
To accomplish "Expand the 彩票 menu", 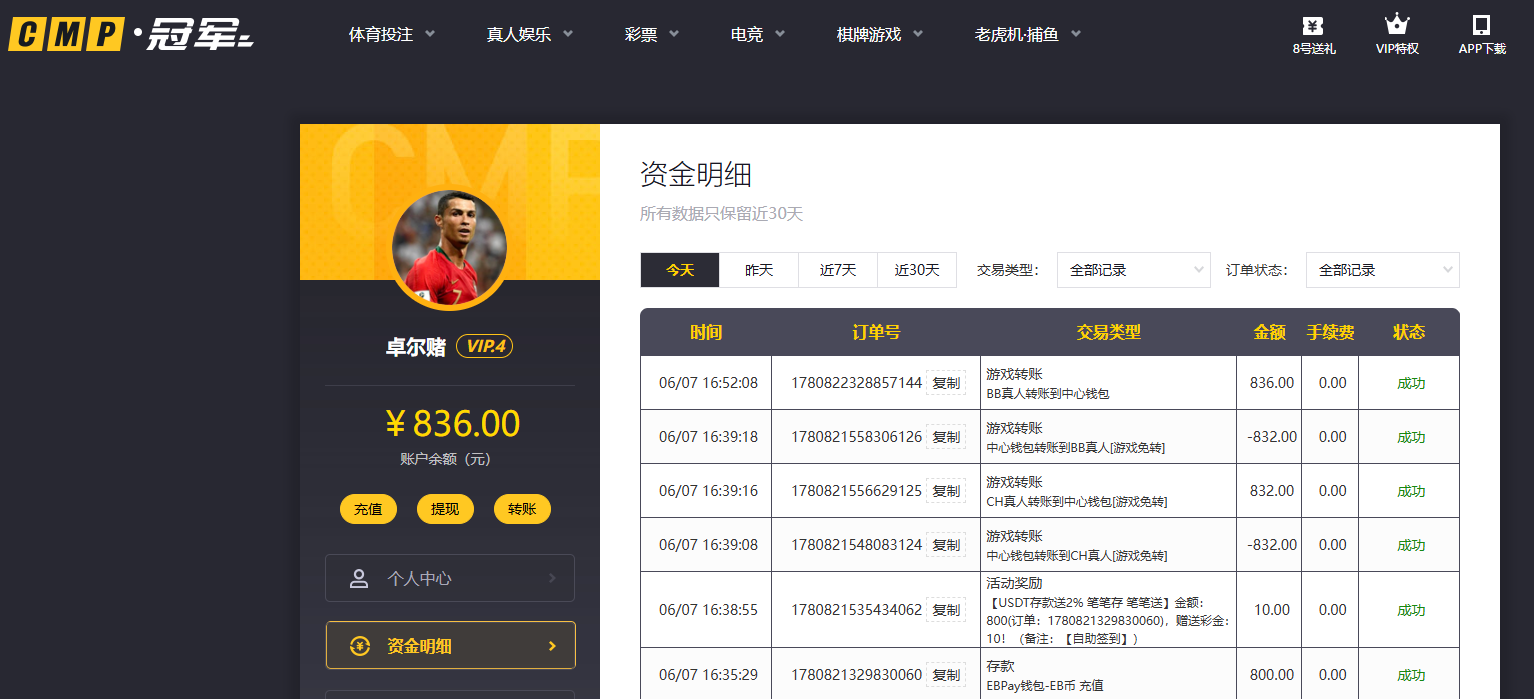I will pyautogui.click(x=652, y=34).
